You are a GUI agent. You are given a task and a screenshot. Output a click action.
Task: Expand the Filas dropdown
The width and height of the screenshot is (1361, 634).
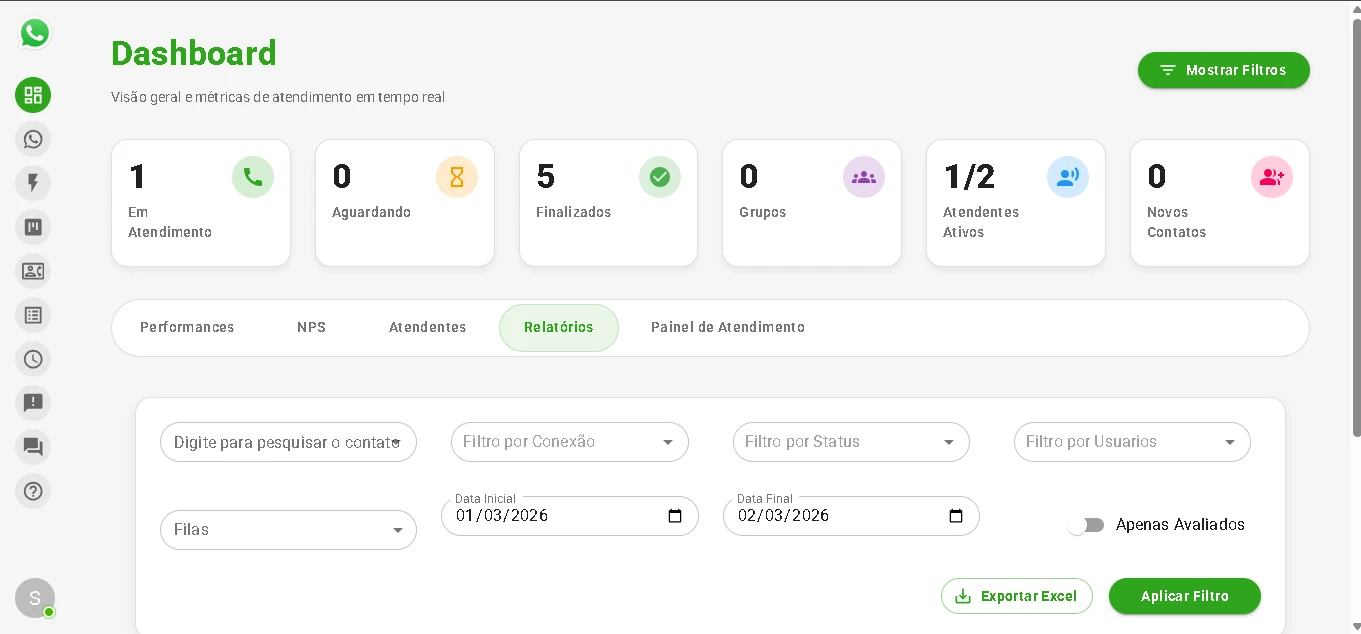coord(288,530)
